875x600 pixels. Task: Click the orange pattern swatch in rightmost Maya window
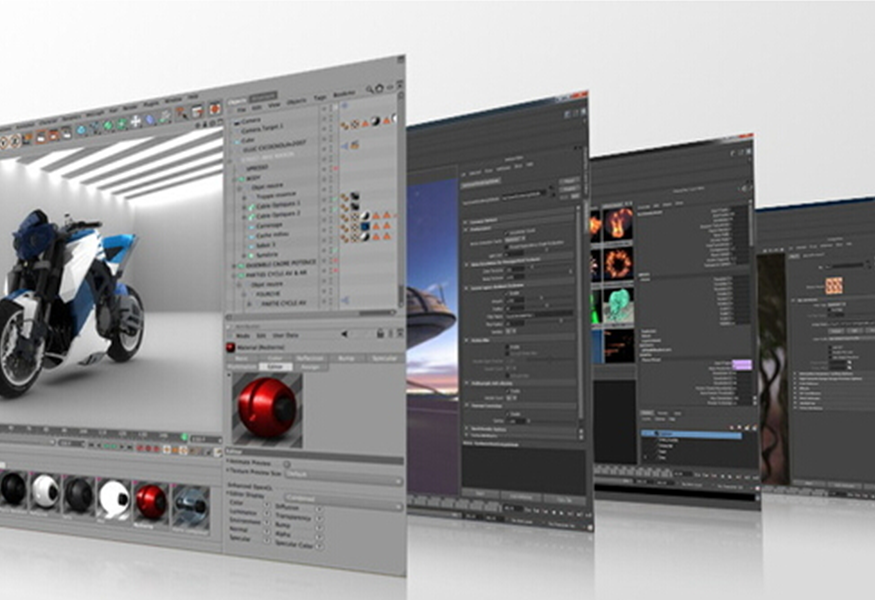[x=834, y=286]
